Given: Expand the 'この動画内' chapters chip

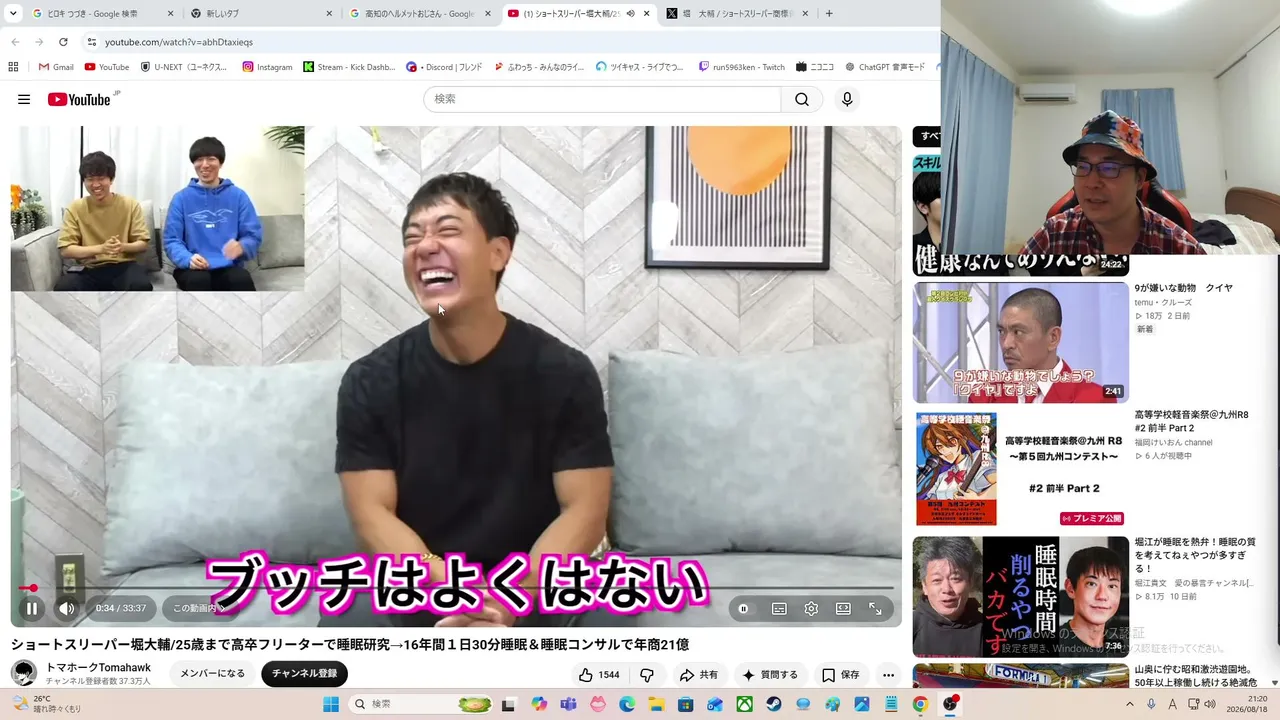Looking at the screenshot, I should (198, 608).
